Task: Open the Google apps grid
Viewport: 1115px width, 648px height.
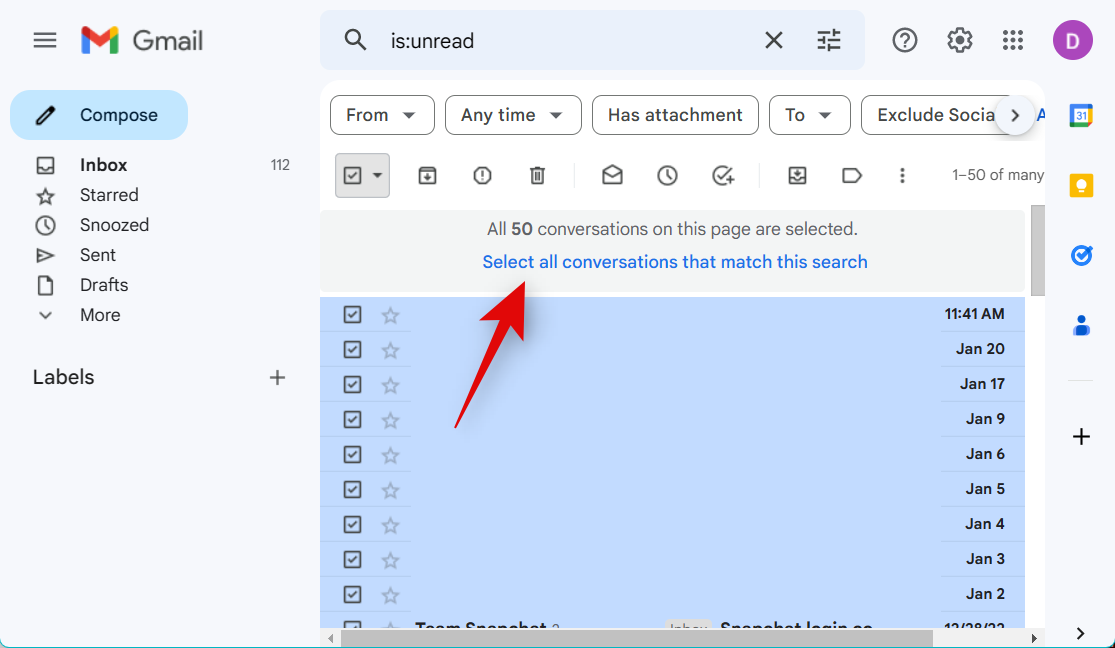Action: click(x=1013, y=40)
